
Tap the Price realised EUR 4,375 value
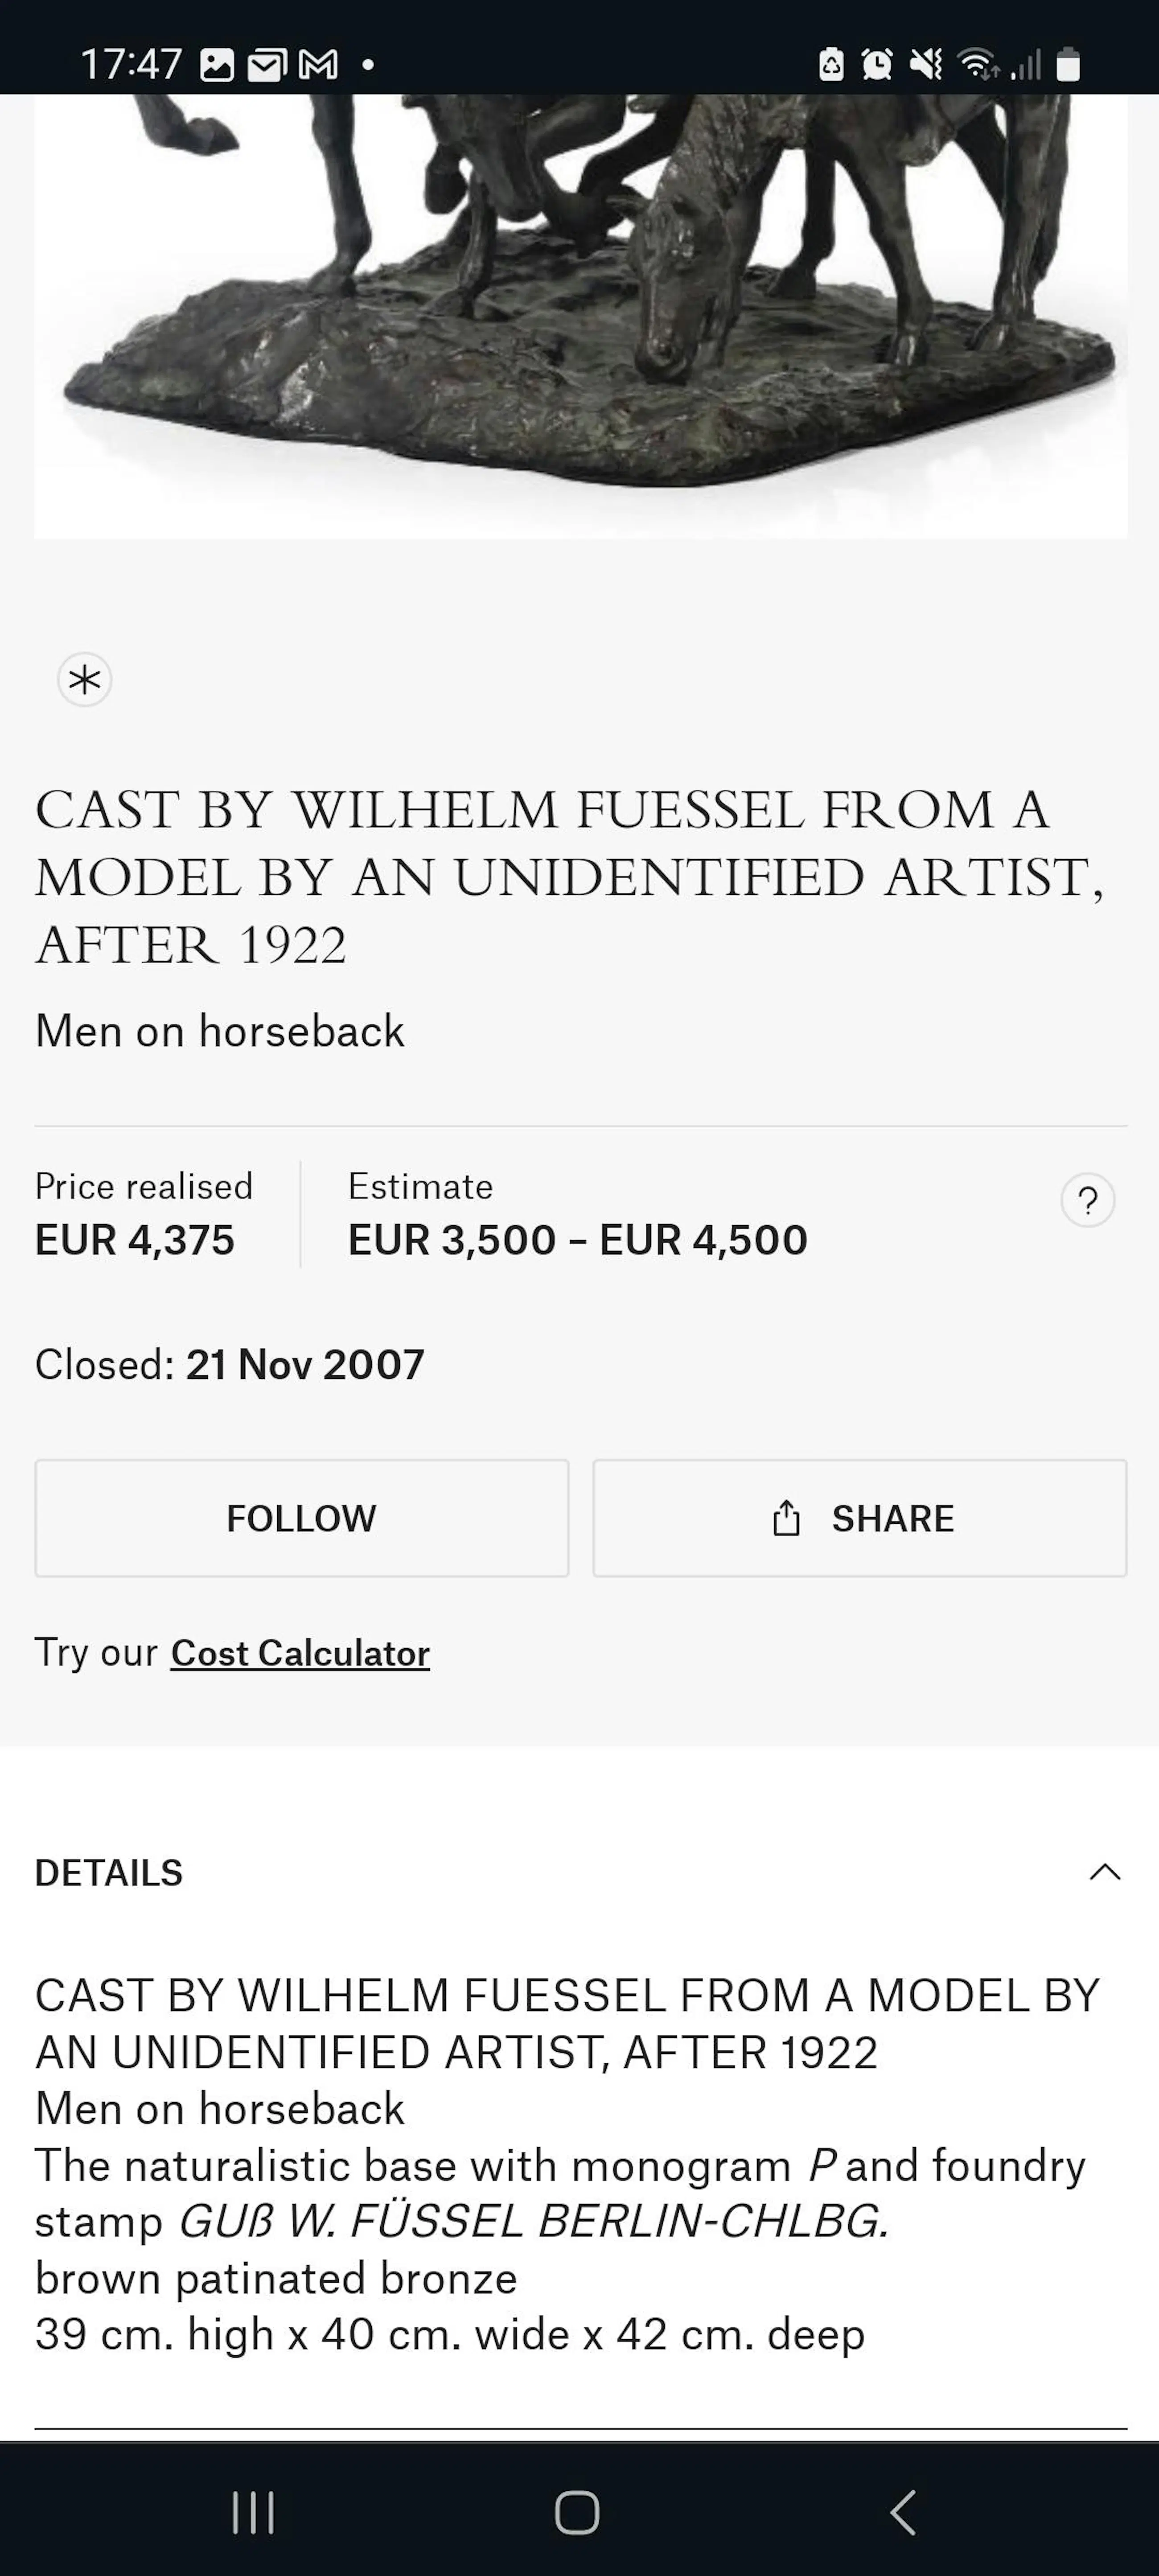coord(135,1240)
